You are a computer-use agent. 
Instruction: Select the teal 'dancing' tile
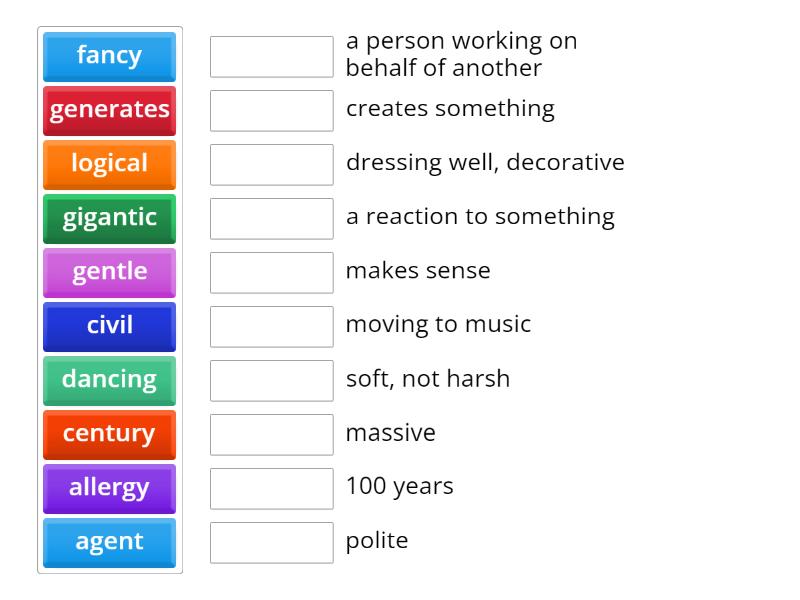(x=109, y=380)
